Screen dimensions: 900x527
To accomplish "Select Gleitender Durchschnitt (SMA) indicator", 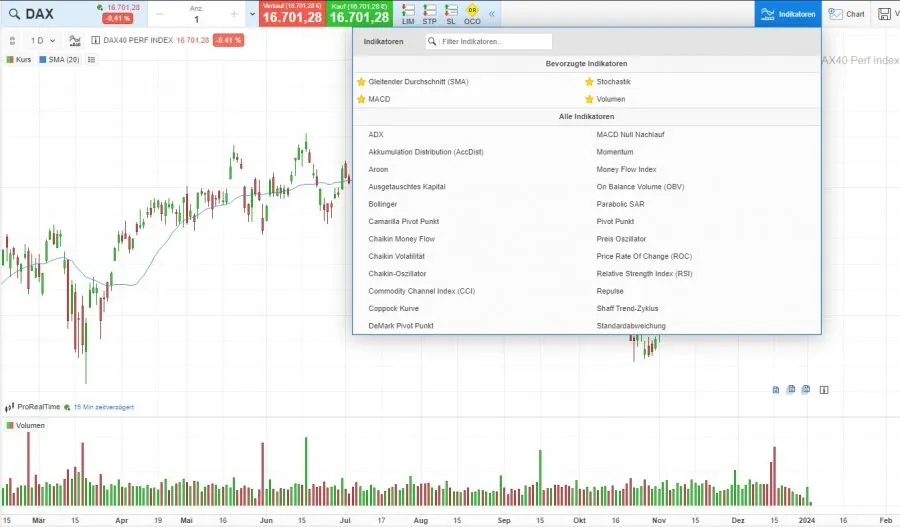I will 418,82.
